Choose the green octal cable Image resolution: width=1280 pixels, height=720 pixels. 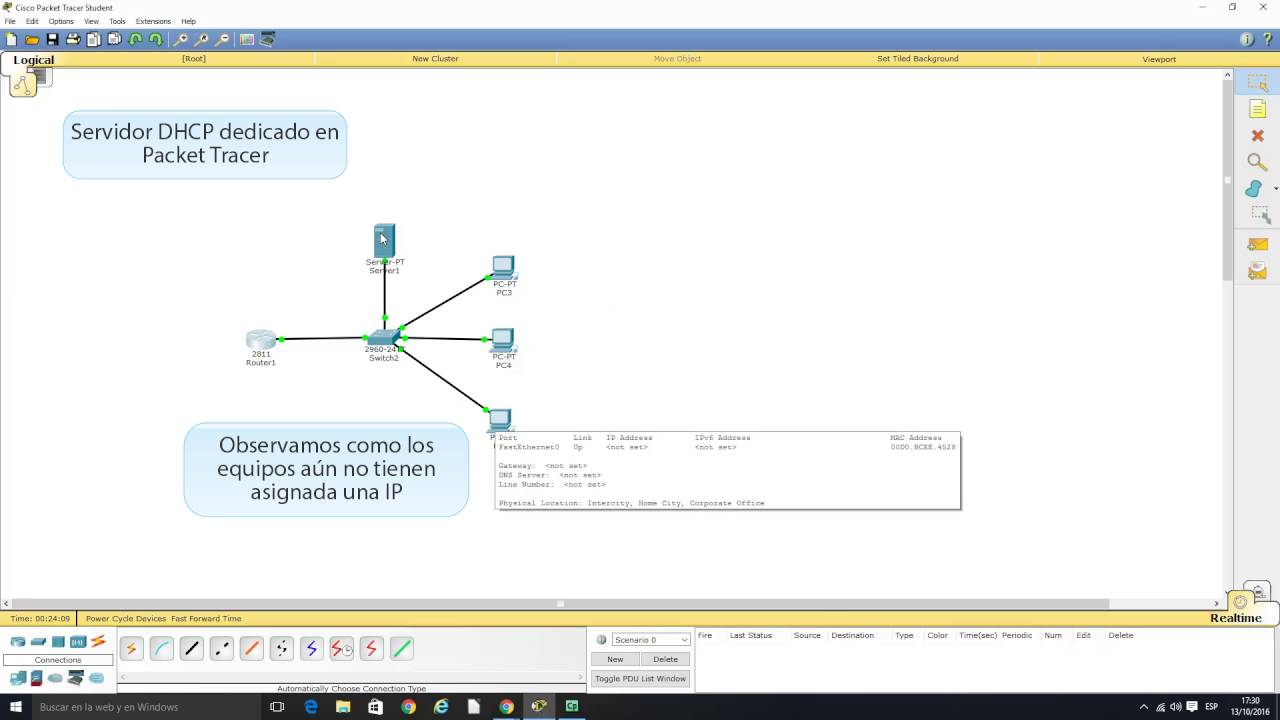click(x=401, y=649)
